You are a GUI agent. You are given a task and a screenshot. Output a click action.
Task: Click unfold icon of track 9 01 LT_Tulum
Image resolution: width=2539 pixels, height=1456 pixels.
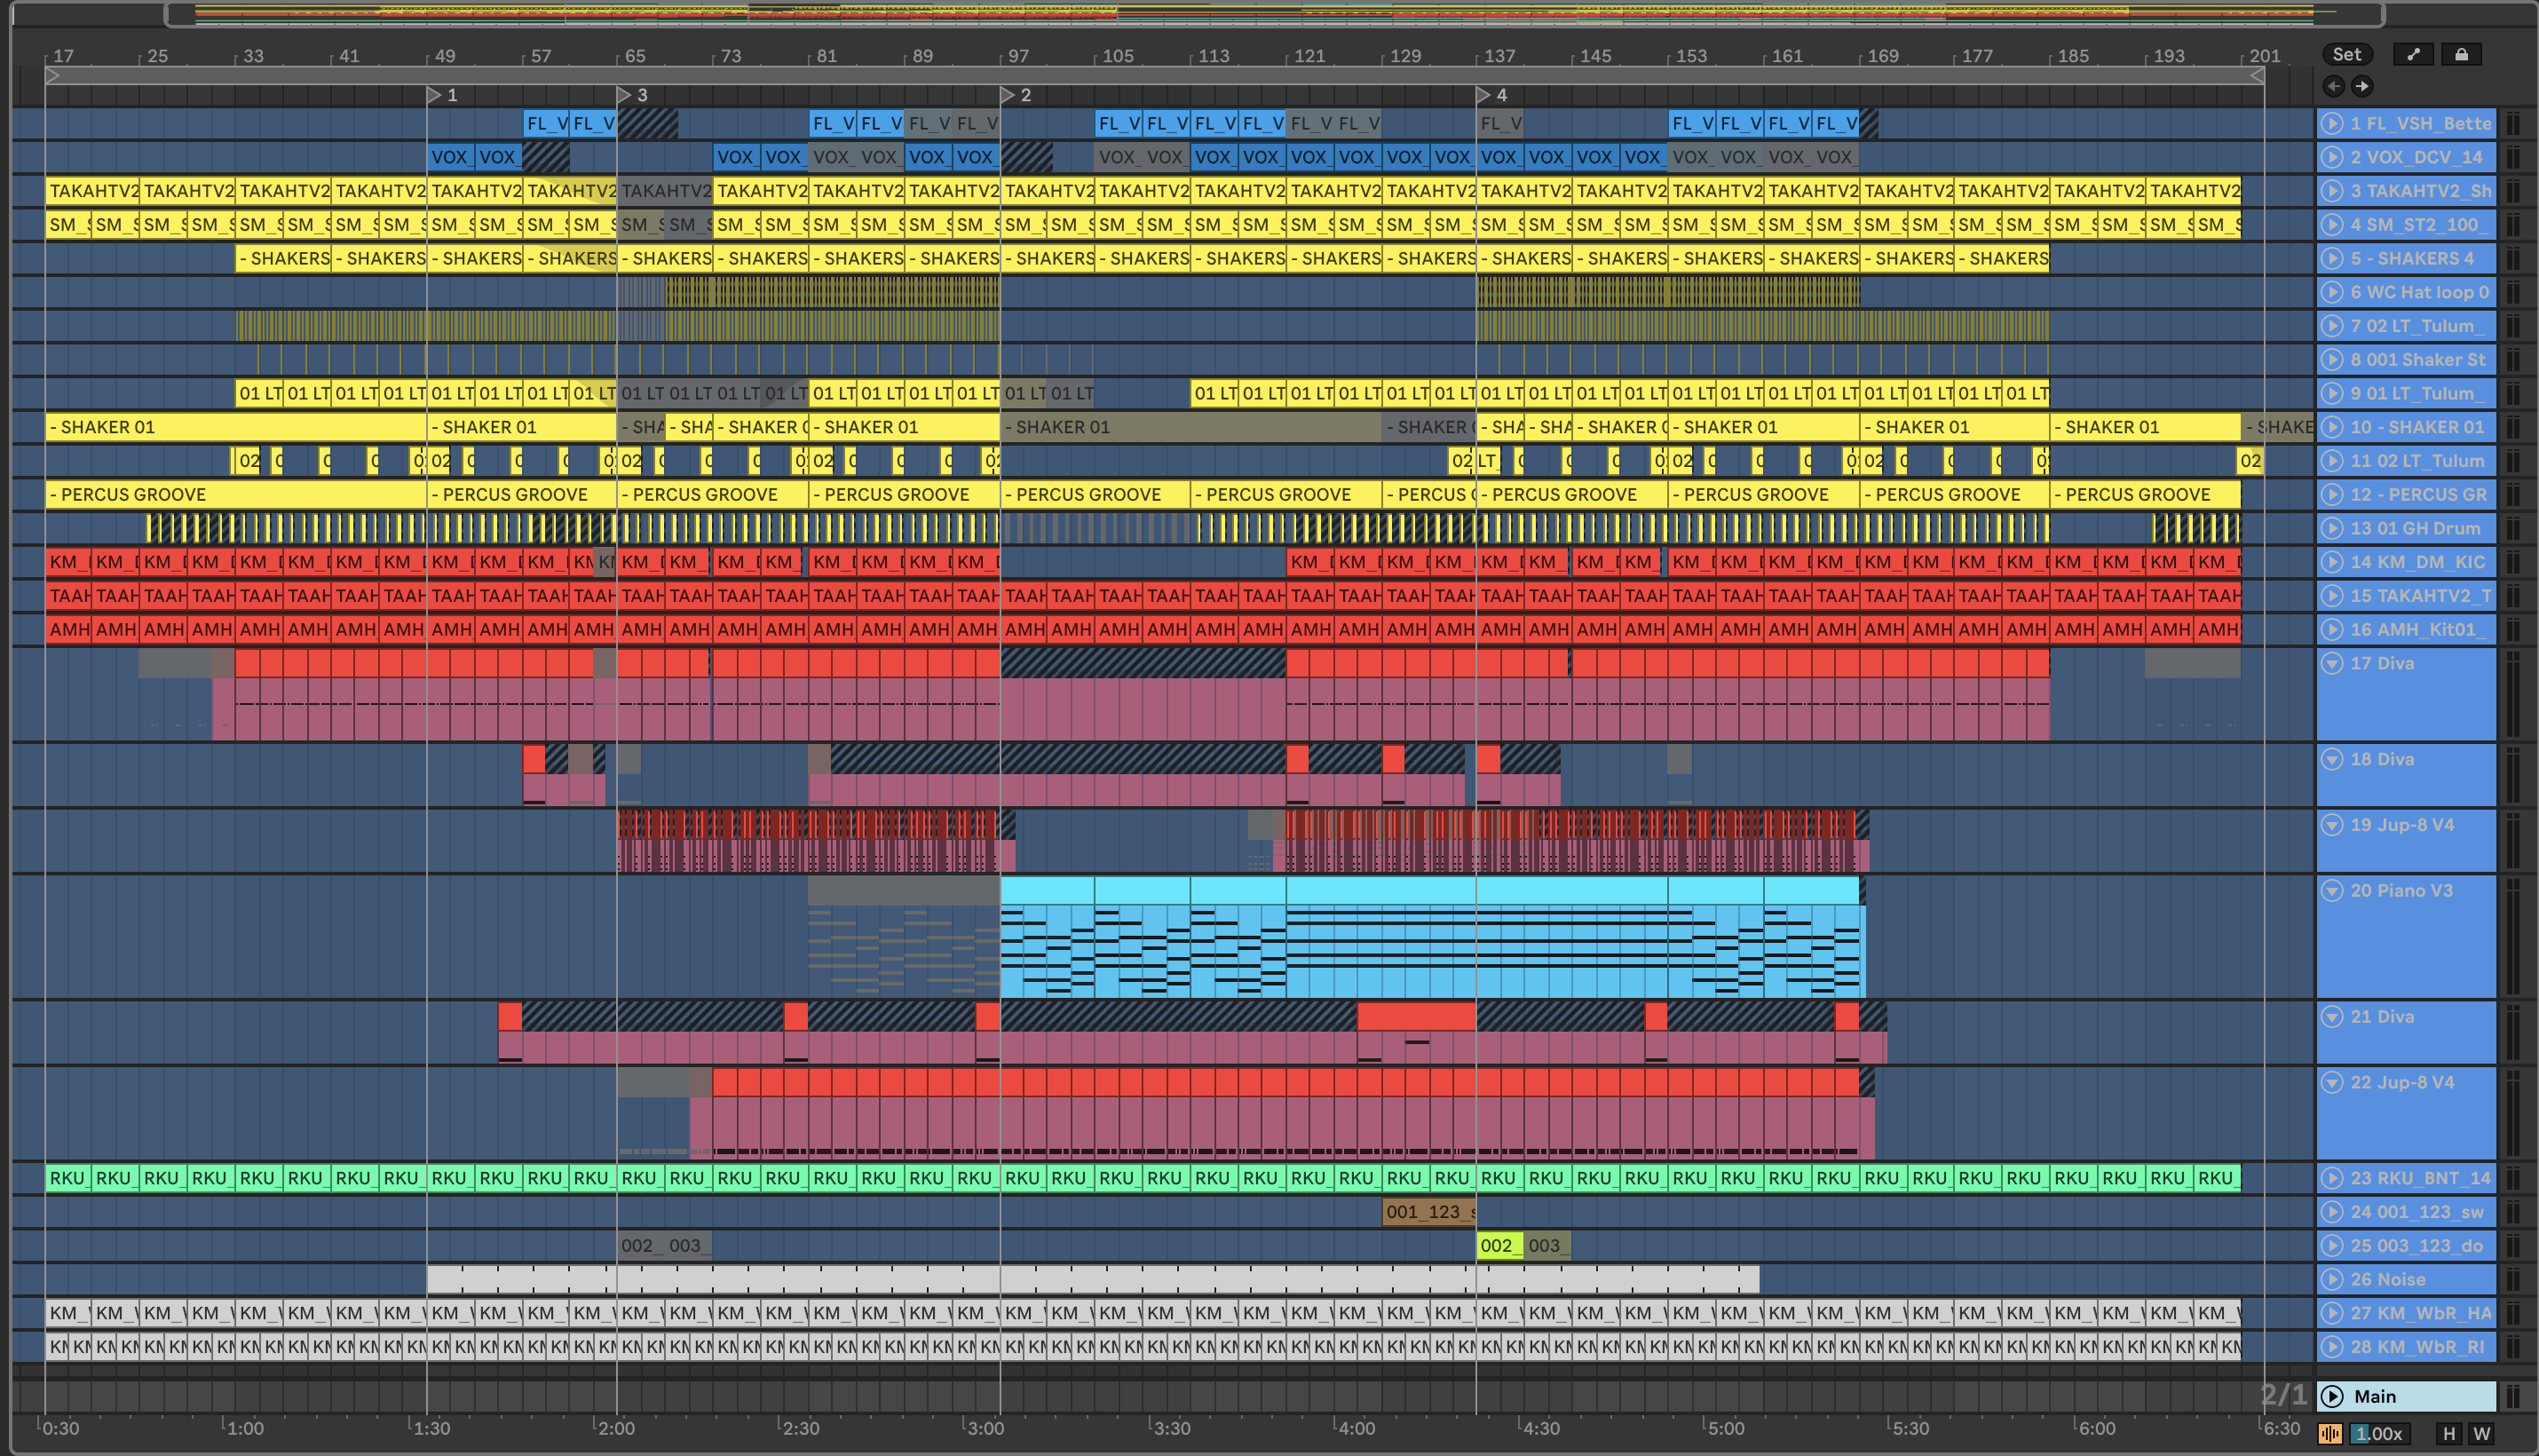click(2332, 394)
